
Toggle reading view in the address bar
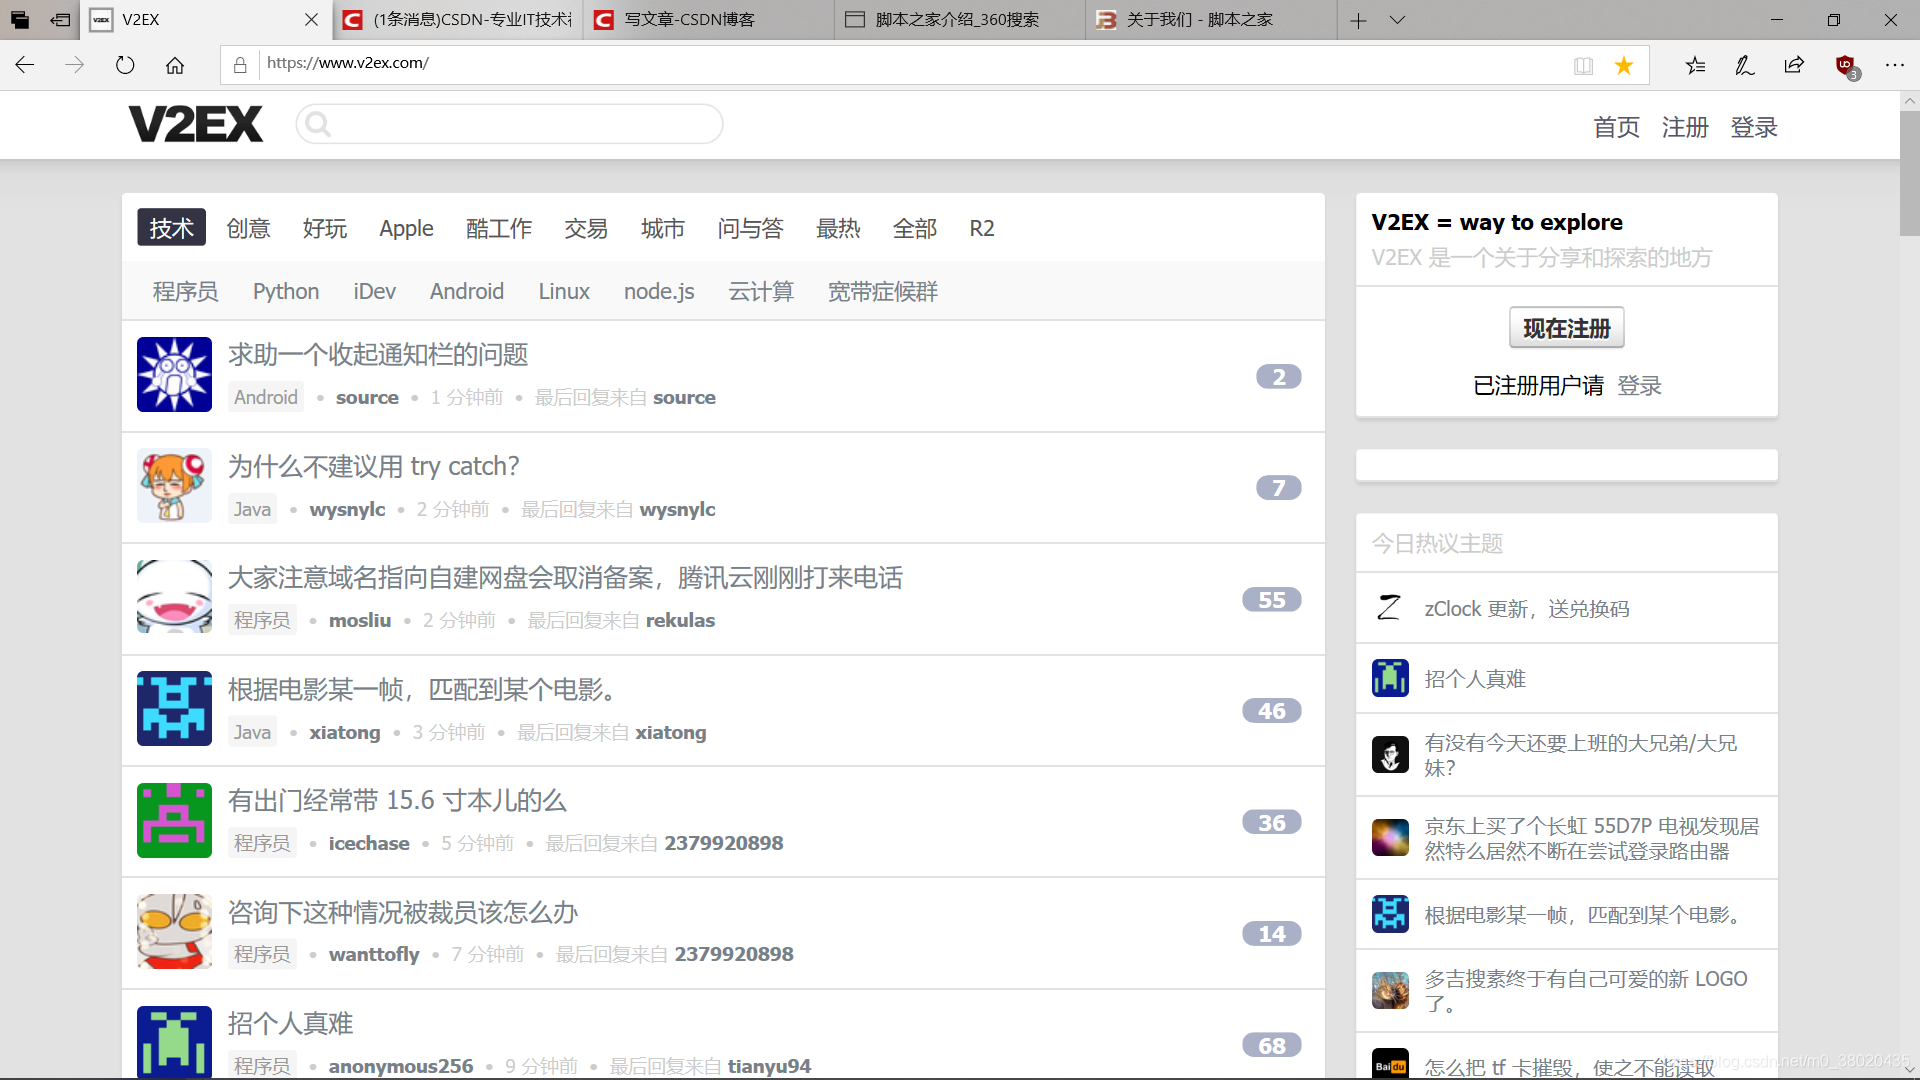tap(1584, 64)
